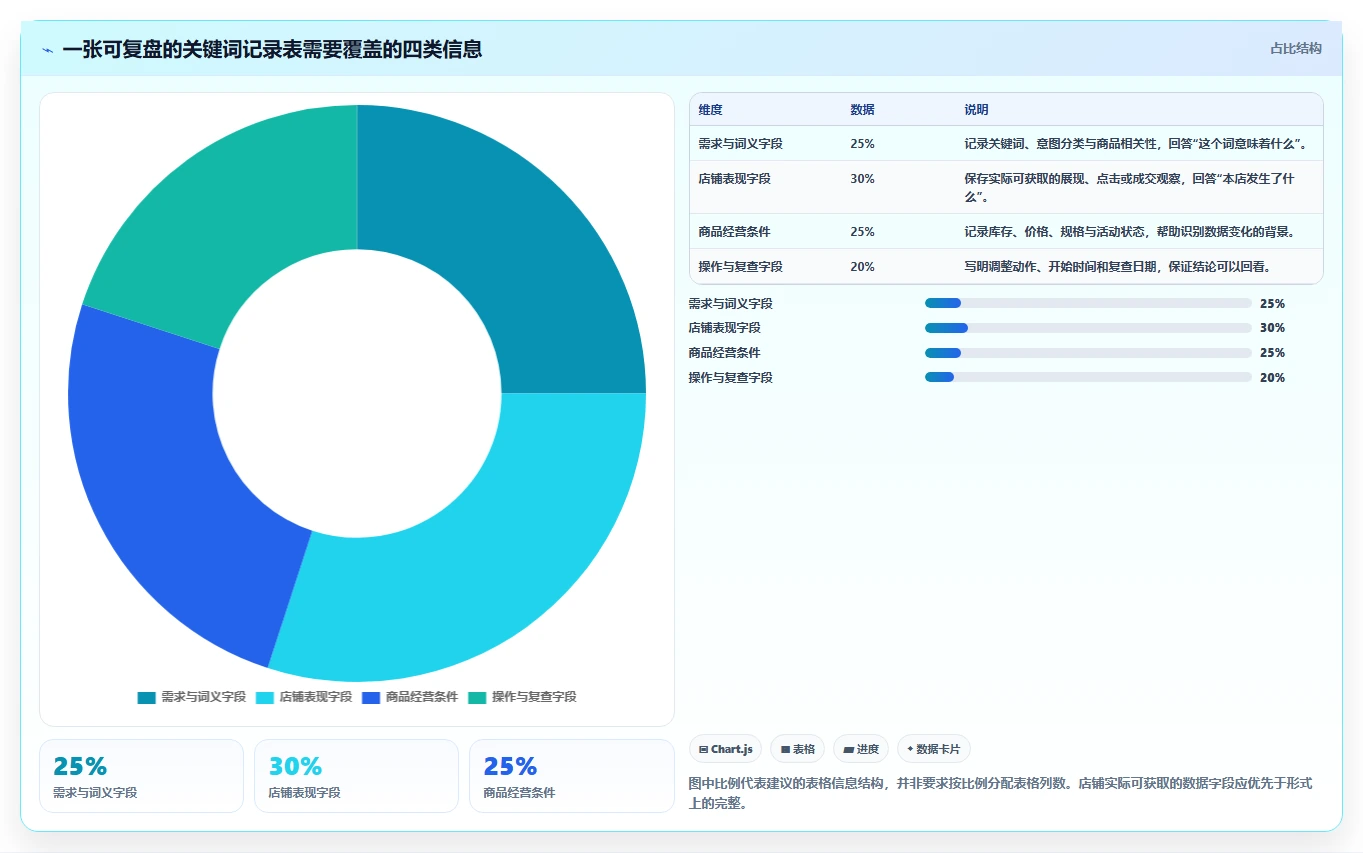1363x853 pixels.
Task: Click the 占比结构 label in the header
Action: (x=1296, y=48)
